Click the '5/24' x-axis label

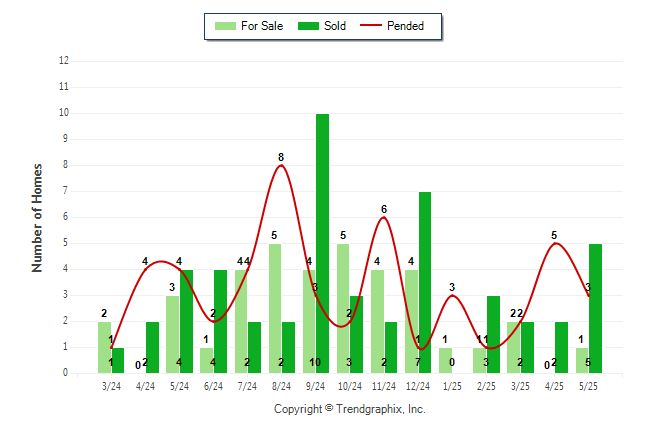[x=179, y=386]
